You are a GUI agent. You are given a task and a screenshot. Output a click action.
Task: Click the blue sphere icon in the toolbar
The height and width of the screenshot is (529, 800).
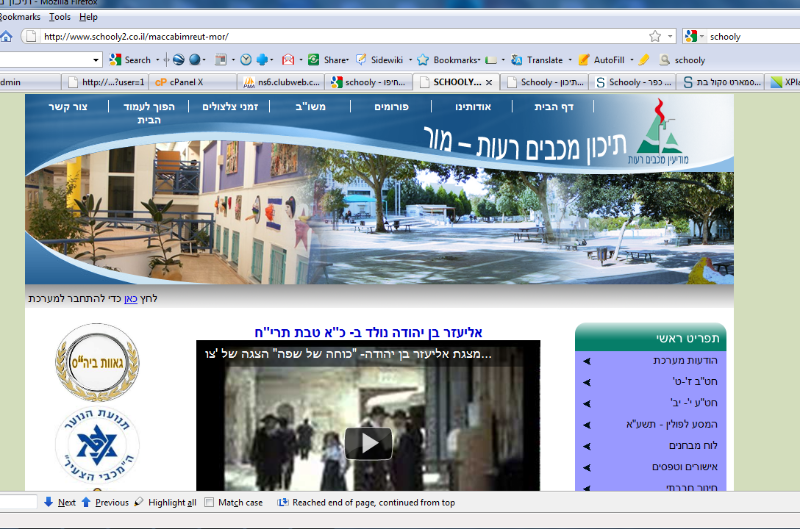[x=194, y=60]
